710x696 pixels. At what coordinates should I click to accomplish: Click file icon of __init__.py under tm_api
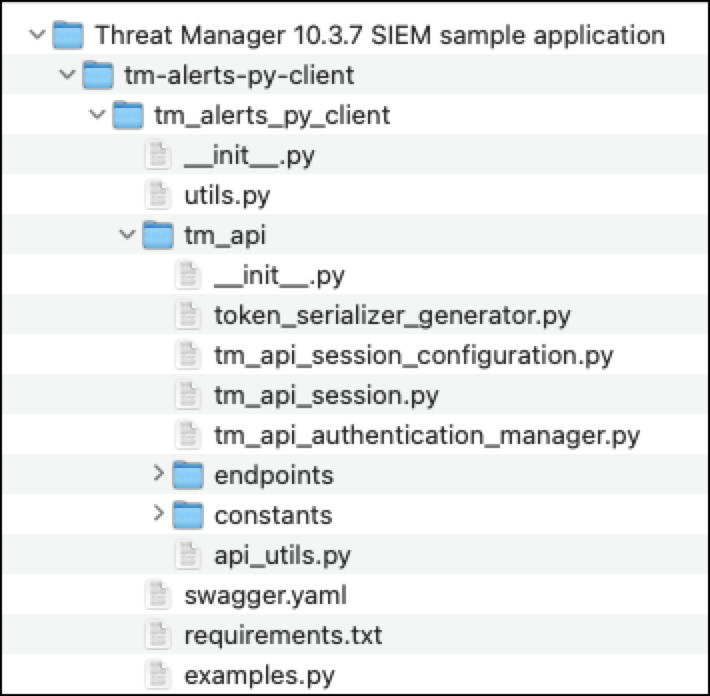[x=188, y=275]
